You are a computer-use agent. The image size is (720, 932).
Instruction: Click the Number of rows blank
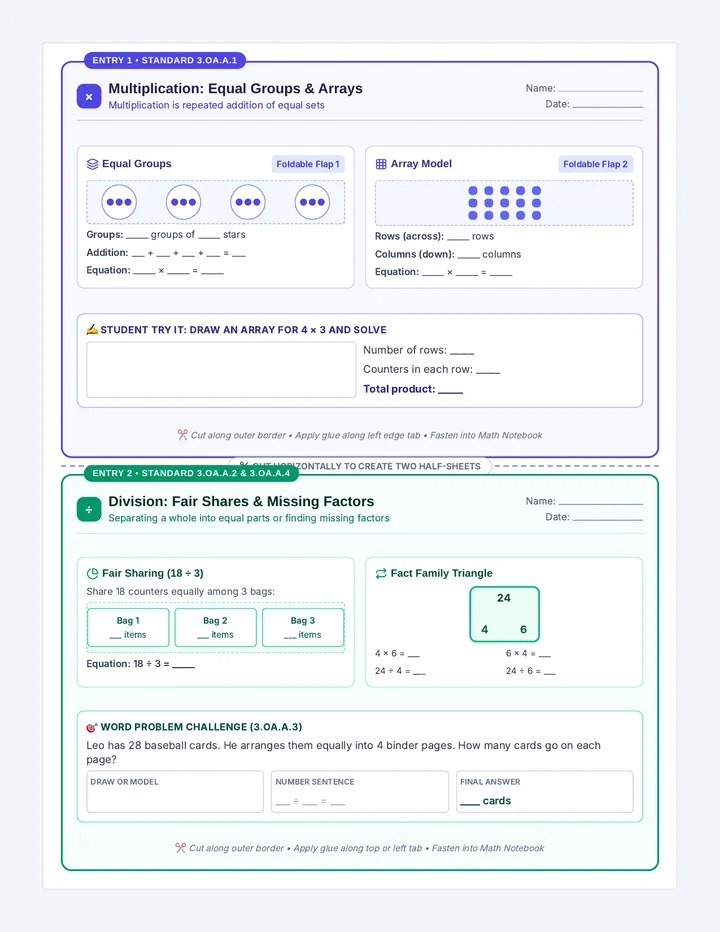462,351
